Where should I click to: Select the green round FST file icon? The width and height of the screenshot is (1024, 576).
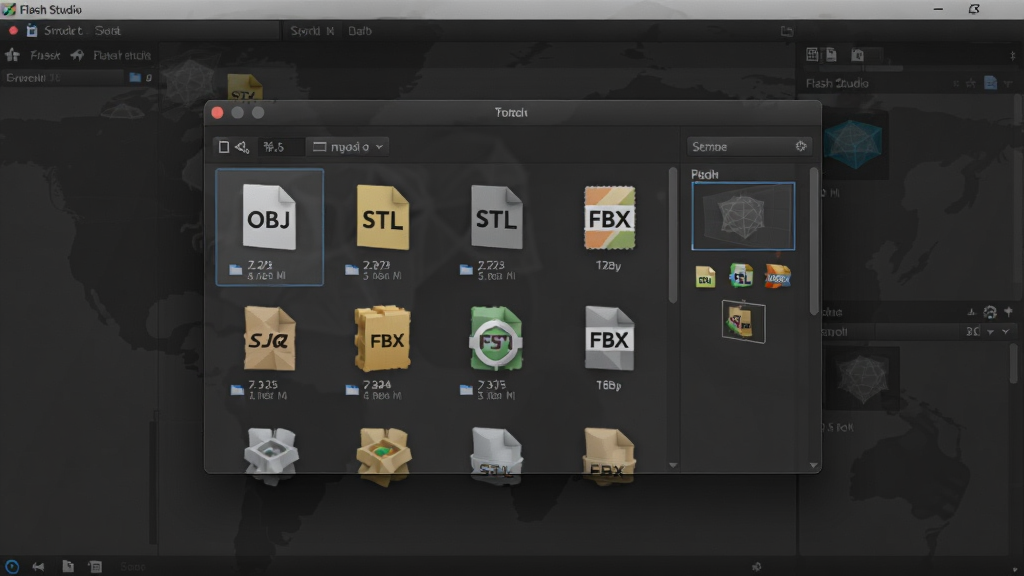pyautogui.click(x=496, y=338)
